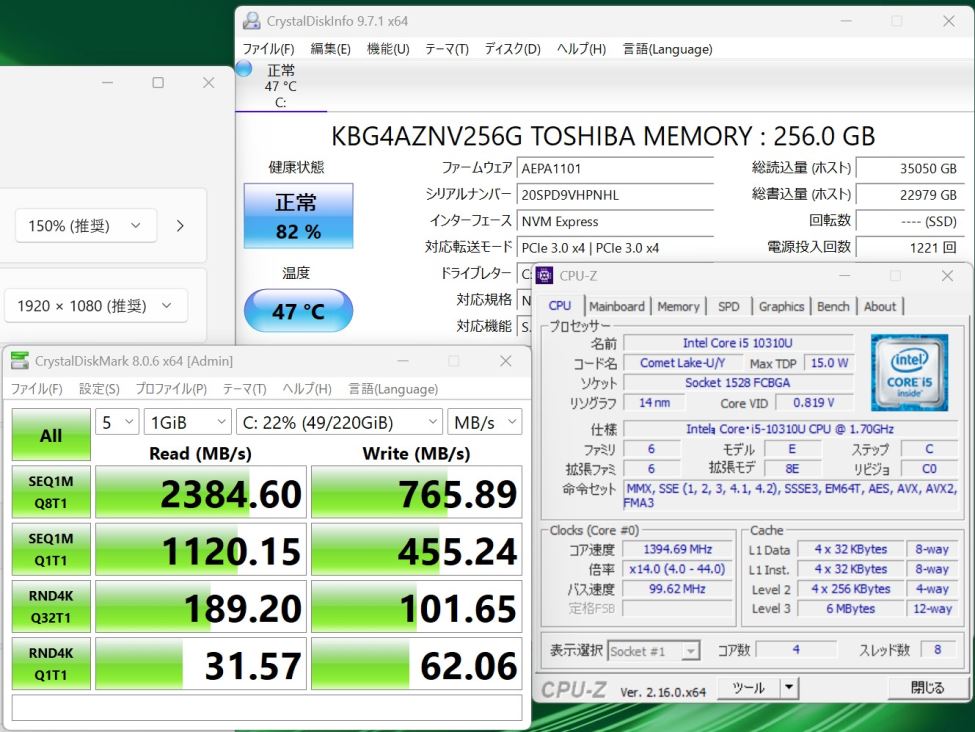Click the chevron arrow beside 150% scale
The width and height of the screenshot is (975, 732).
pos(180,226)
